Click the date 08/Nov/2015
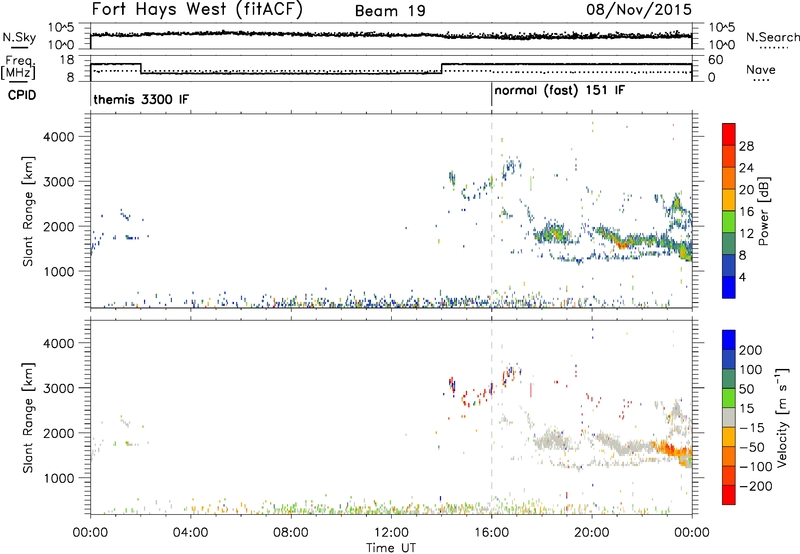The width and height of the screenshot is (800, 554). (x=639, y=10)
